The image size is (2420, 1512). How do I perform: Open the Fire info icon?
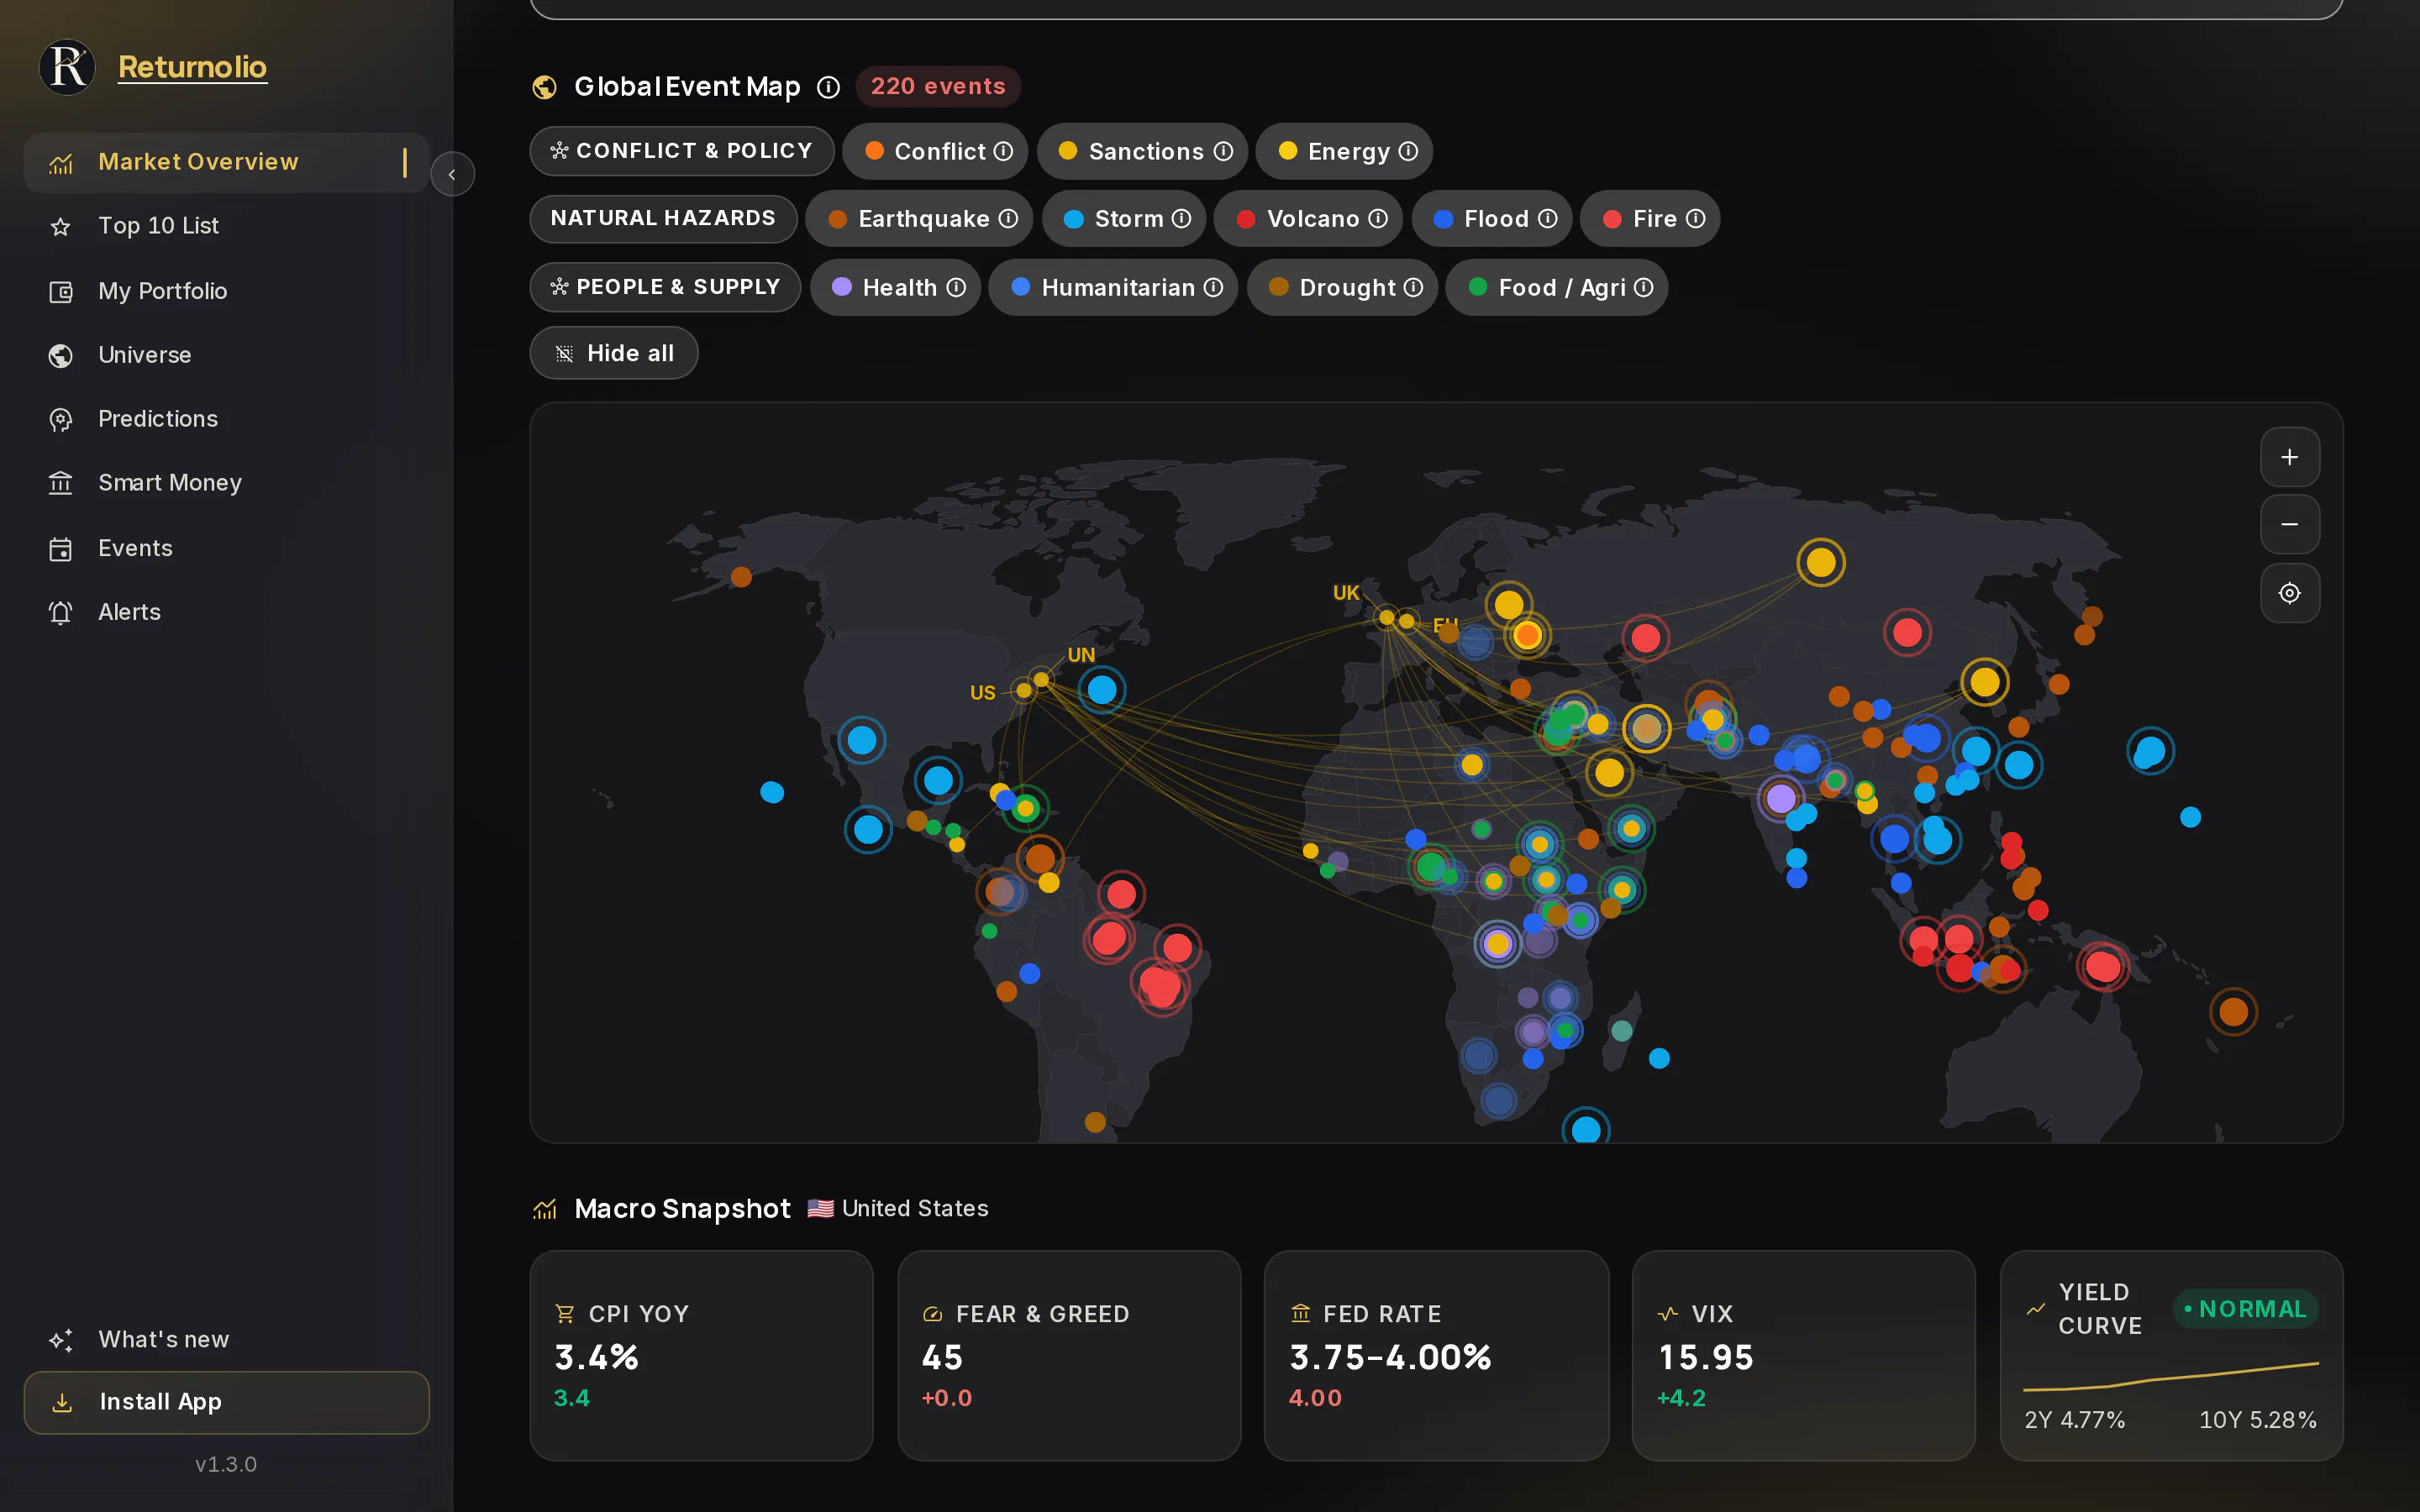pyautogui.click(x=1695, y=218)
